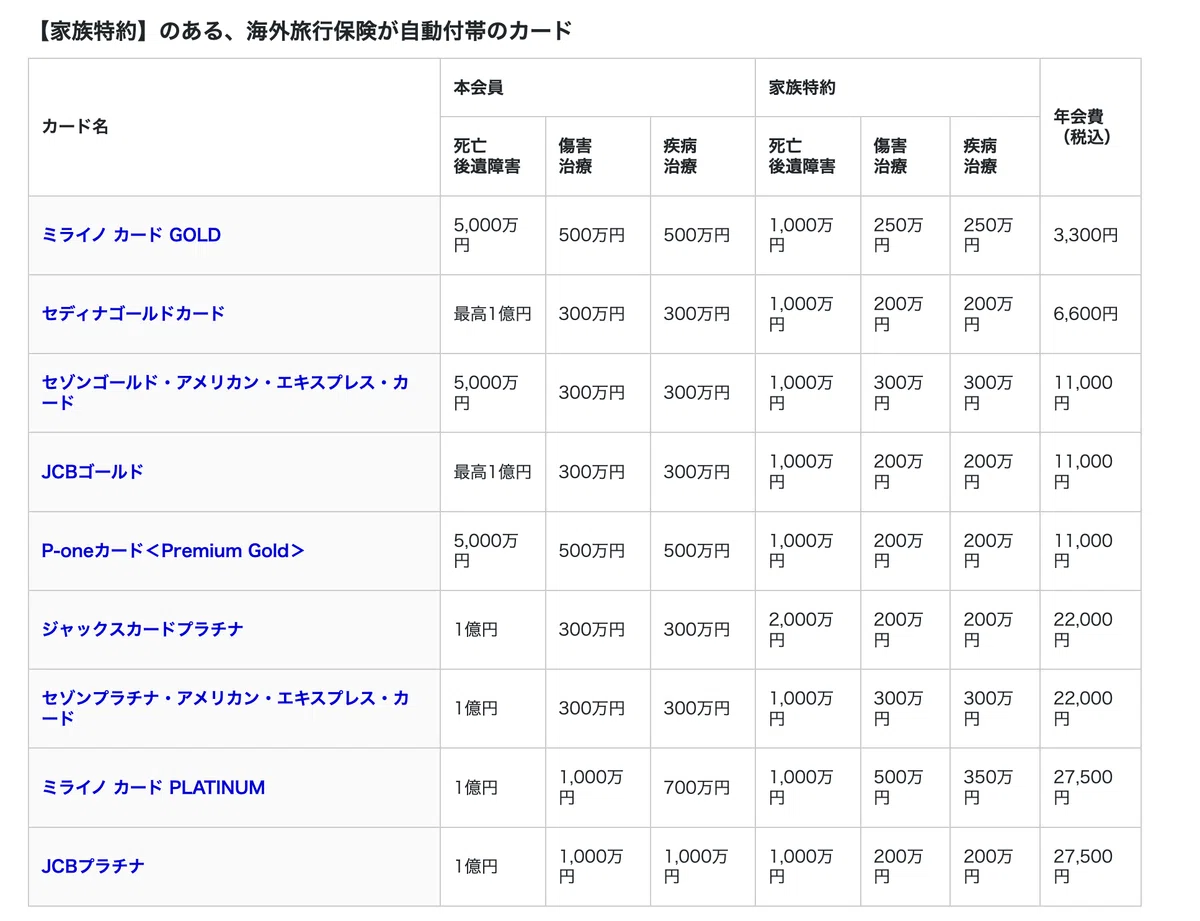Click 5,000万円 cell in P-oneカード row
Viewport: 1200px width, 921px height.
(493, 550)
